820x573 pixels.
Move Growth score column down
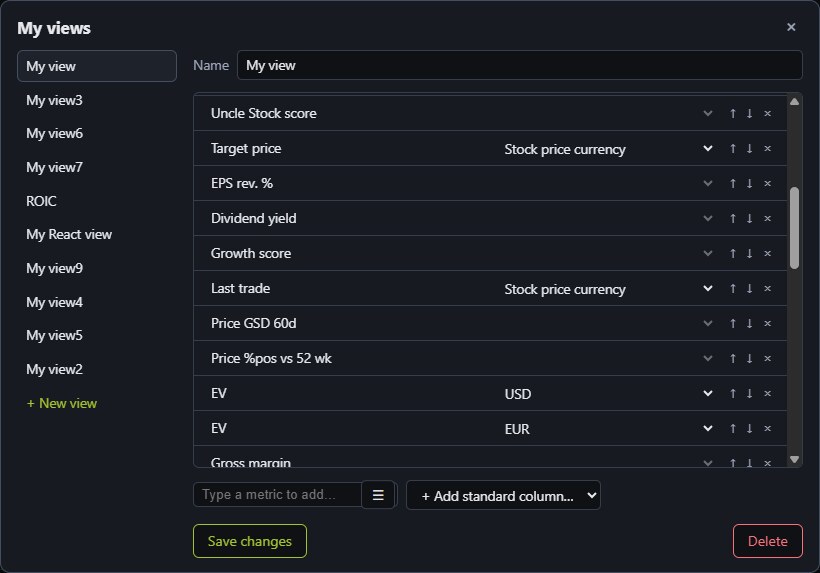pyautogui.click(x=749, y=254)
